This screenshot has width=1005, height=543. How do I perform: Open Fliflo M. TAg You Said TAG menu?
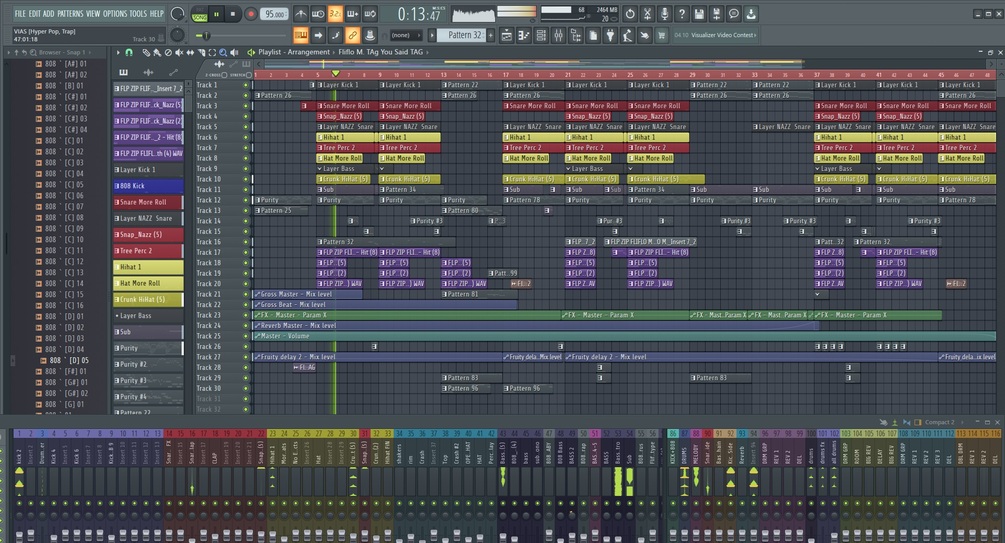381,52
